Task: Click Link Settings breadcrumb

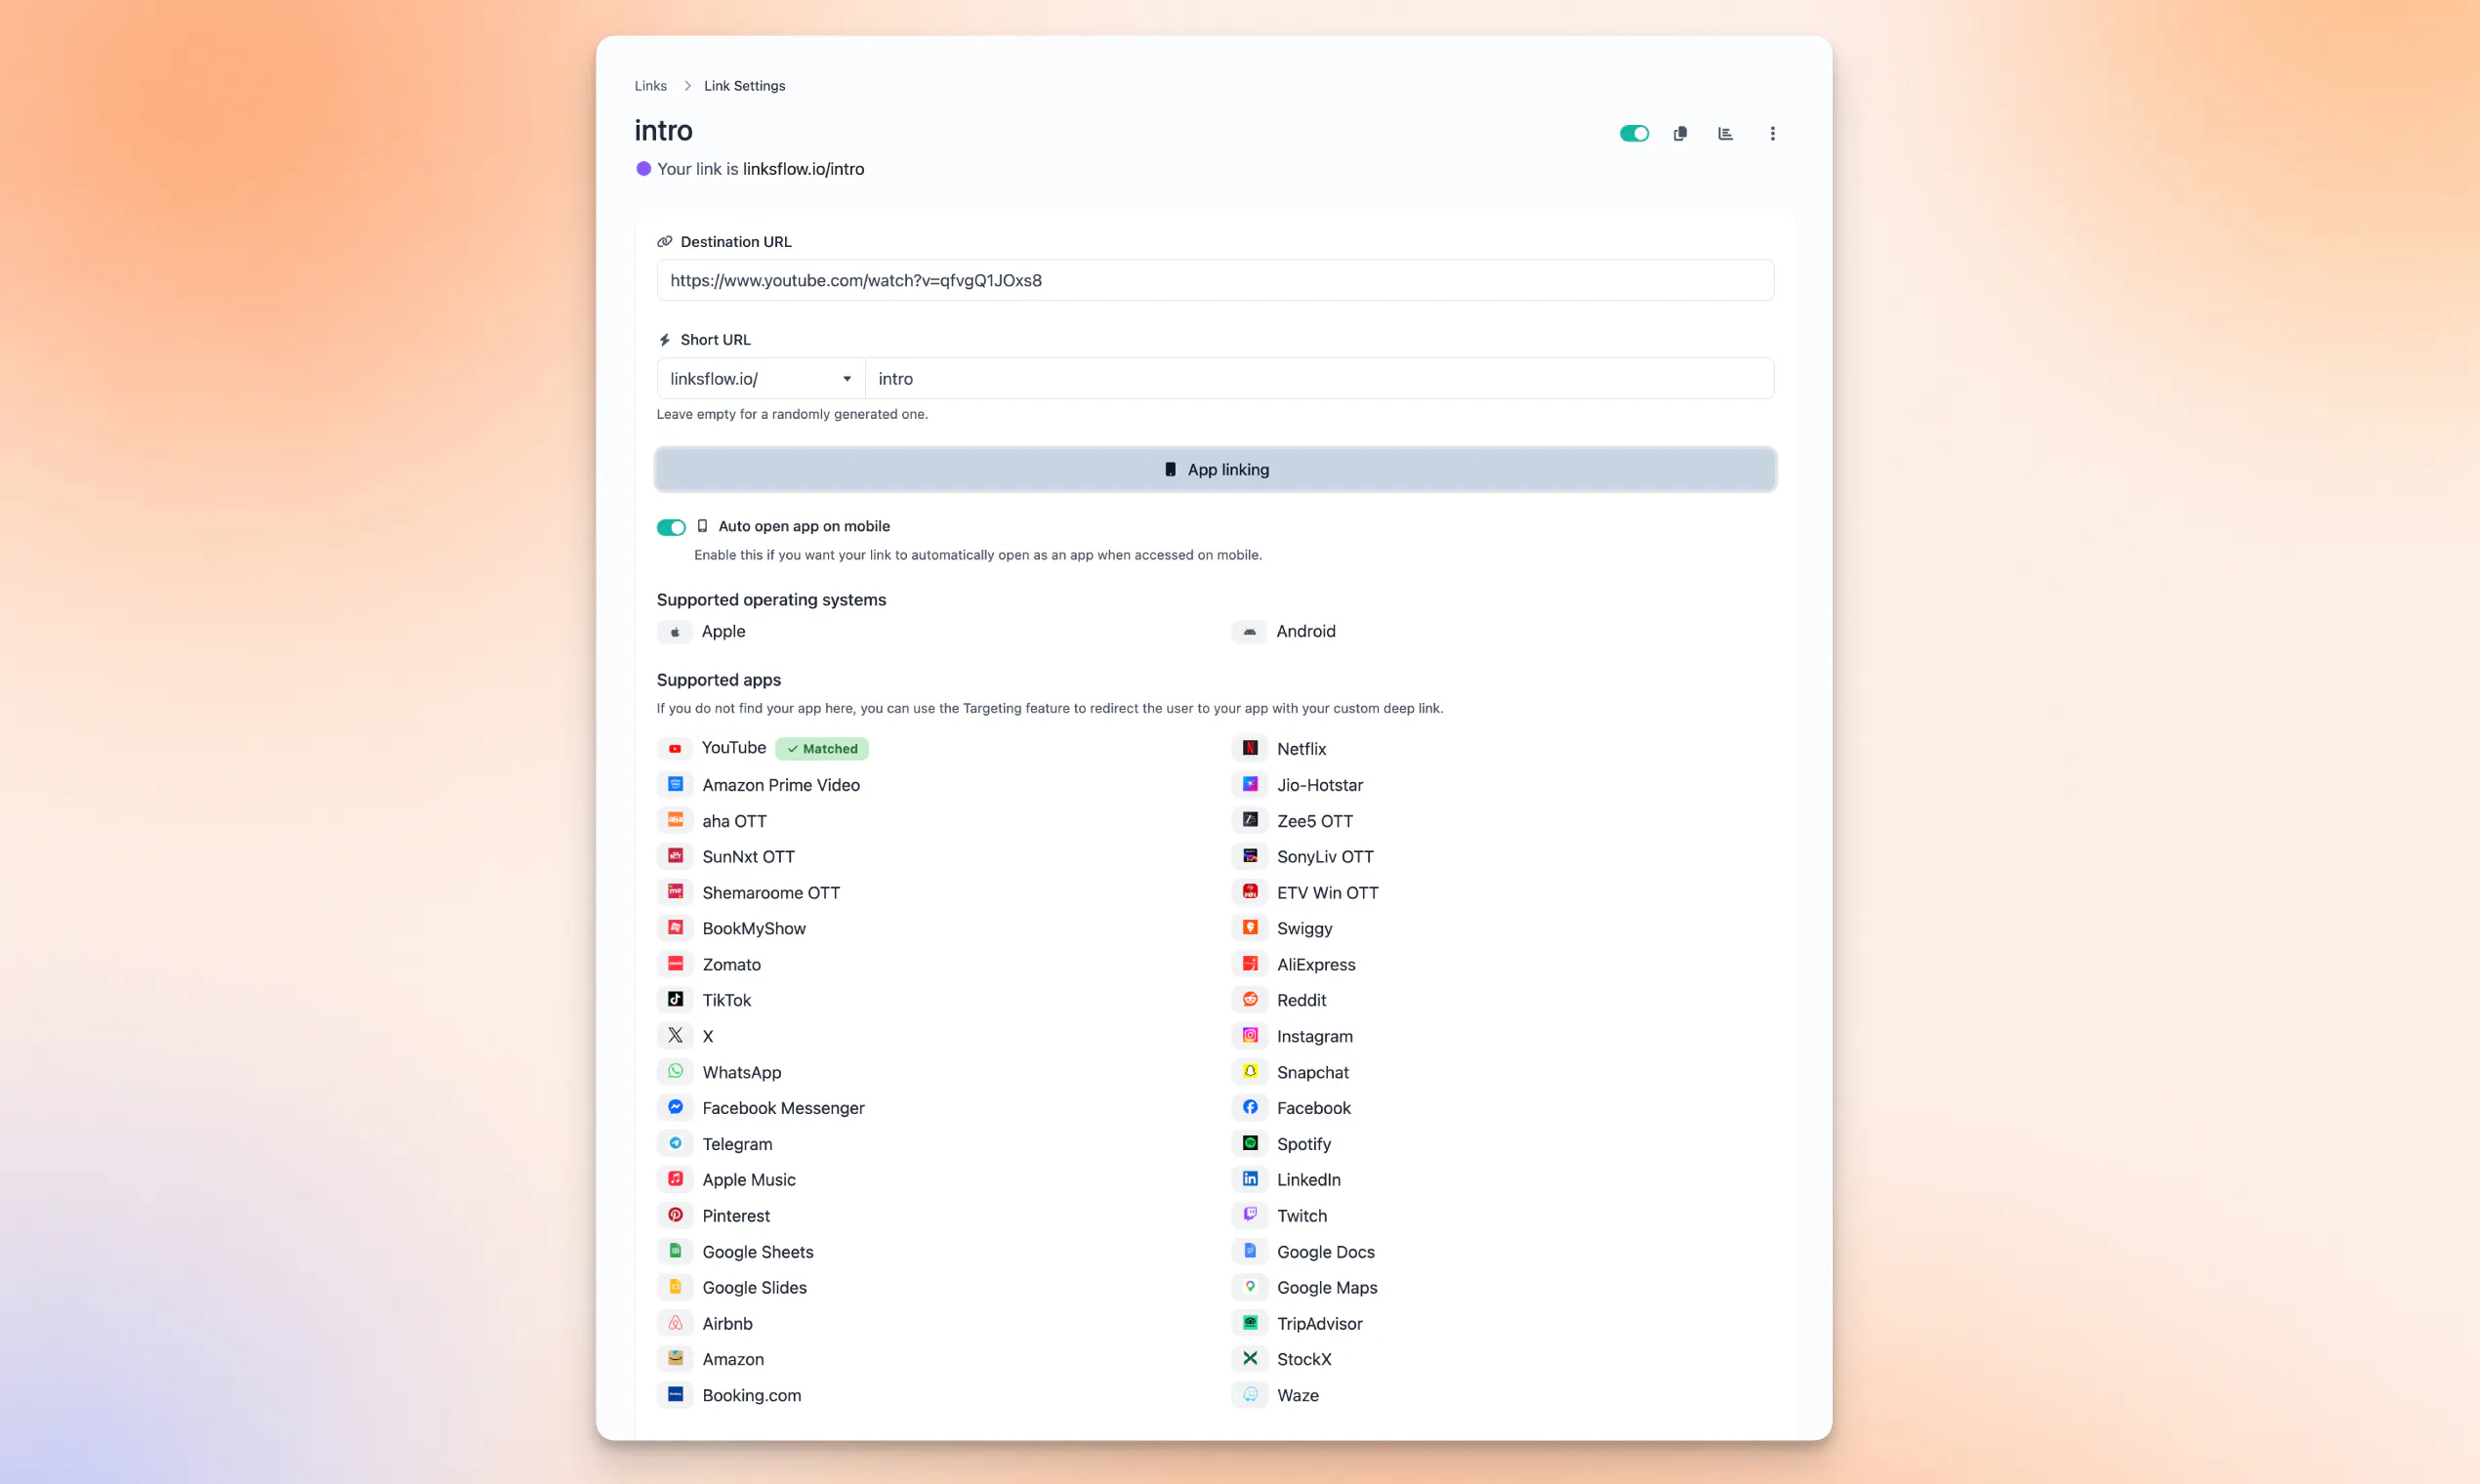Action: point(744,86)
